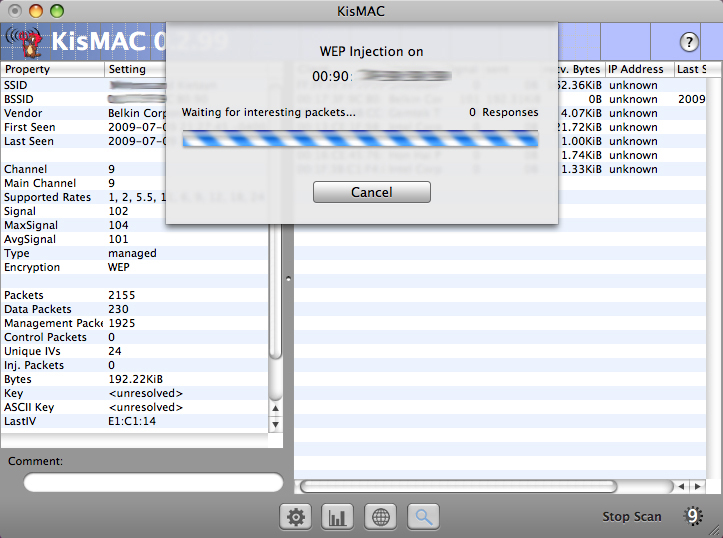Viewport: 723px width, 538px height.
Task: Select the Data Packets 230 row
Action: 135,309
